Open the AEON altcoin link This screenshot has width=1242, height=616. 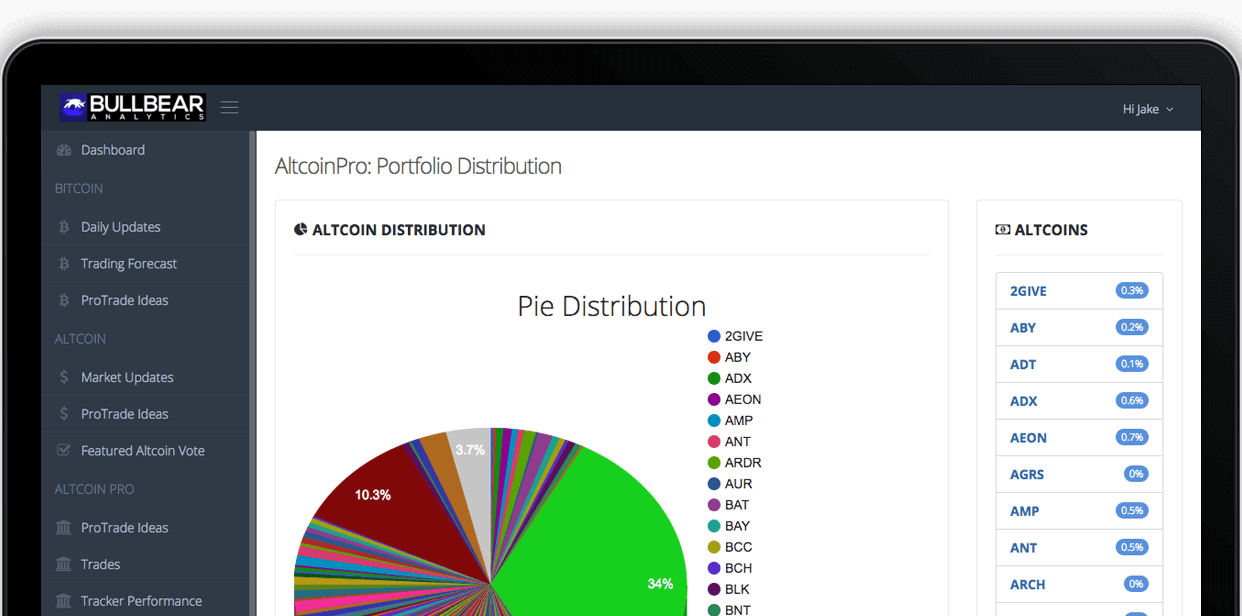(x=1028, y=438)
